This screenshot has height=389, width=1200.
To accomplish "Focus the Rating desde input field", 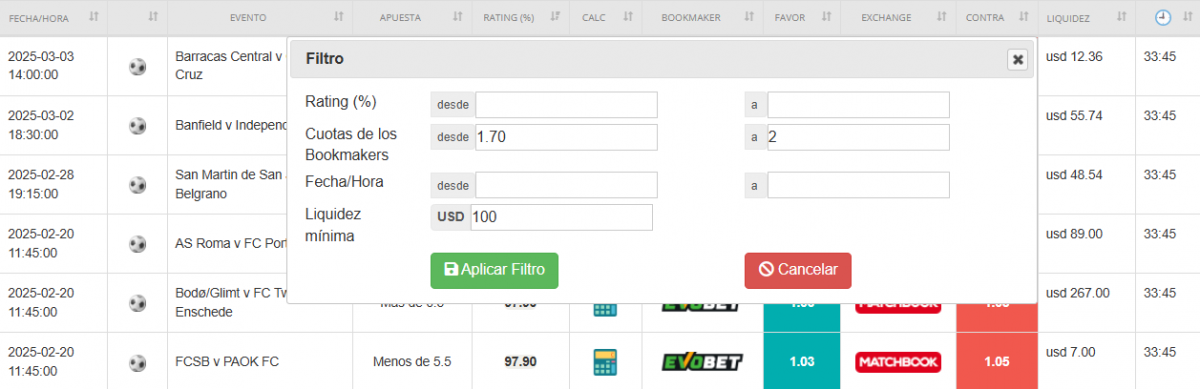I will tap(566, 105).
